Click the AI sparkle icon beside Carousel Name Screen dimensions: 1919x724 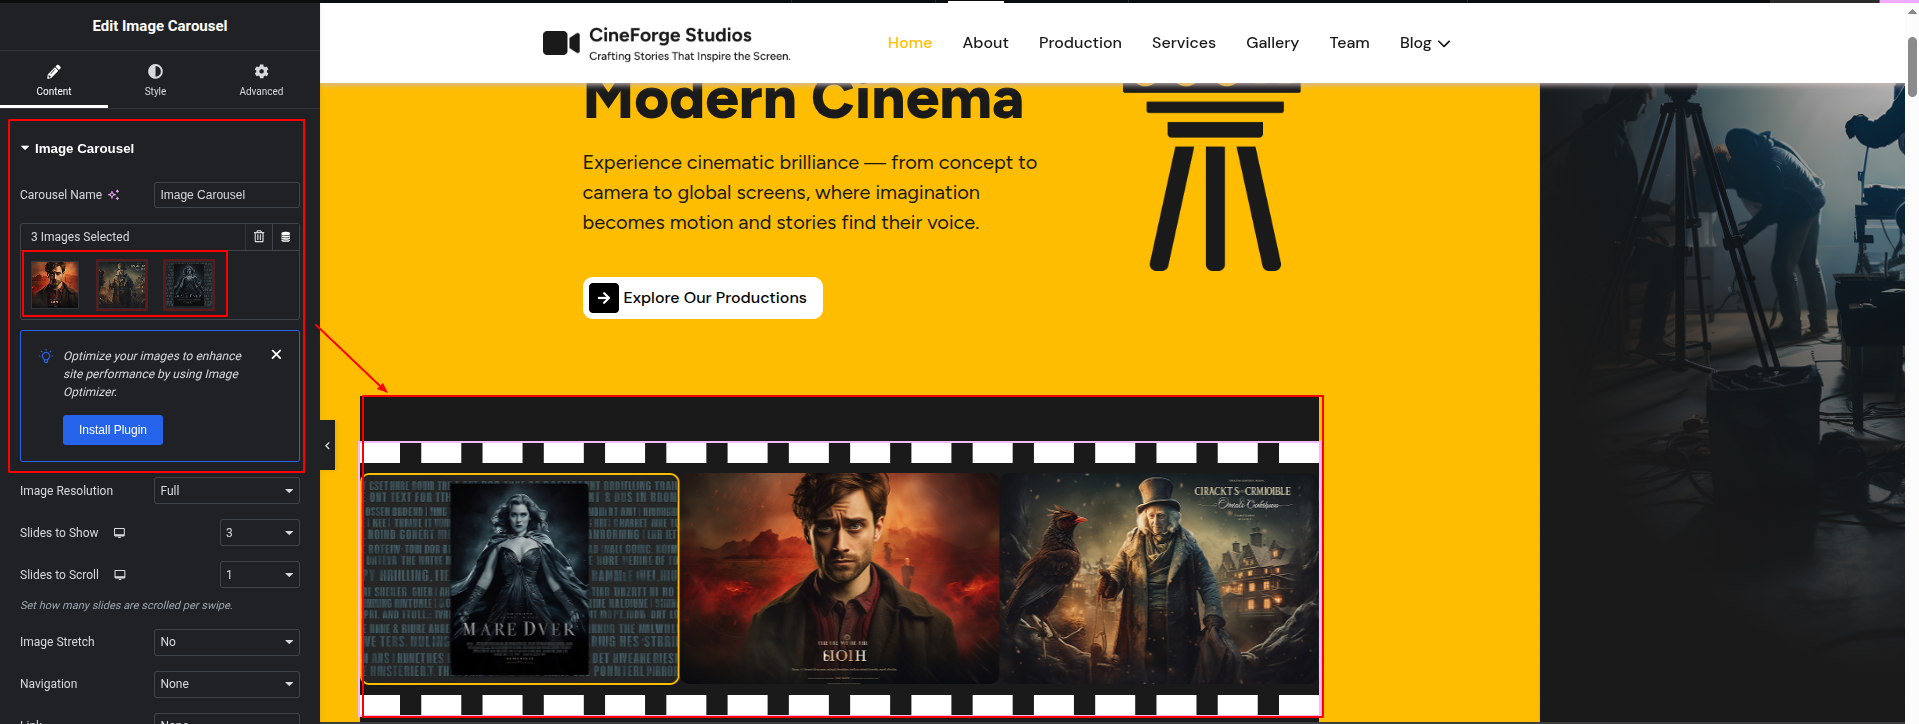(114, 195)
